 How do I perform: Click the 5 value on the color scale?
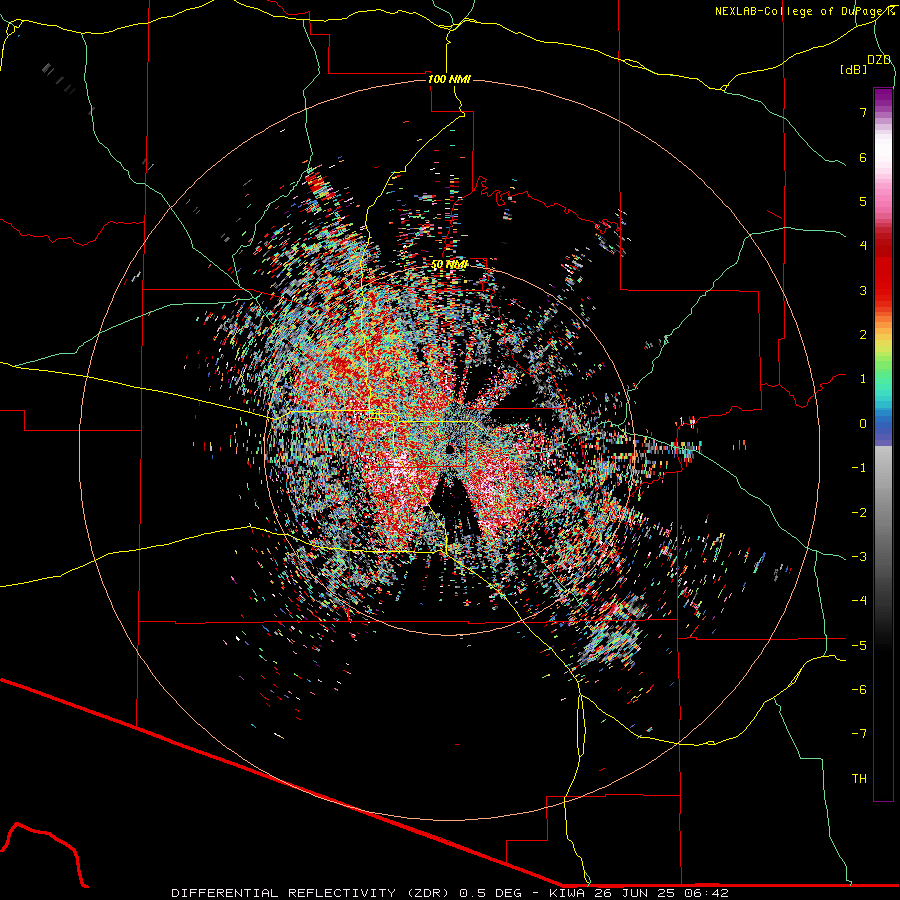863,201
